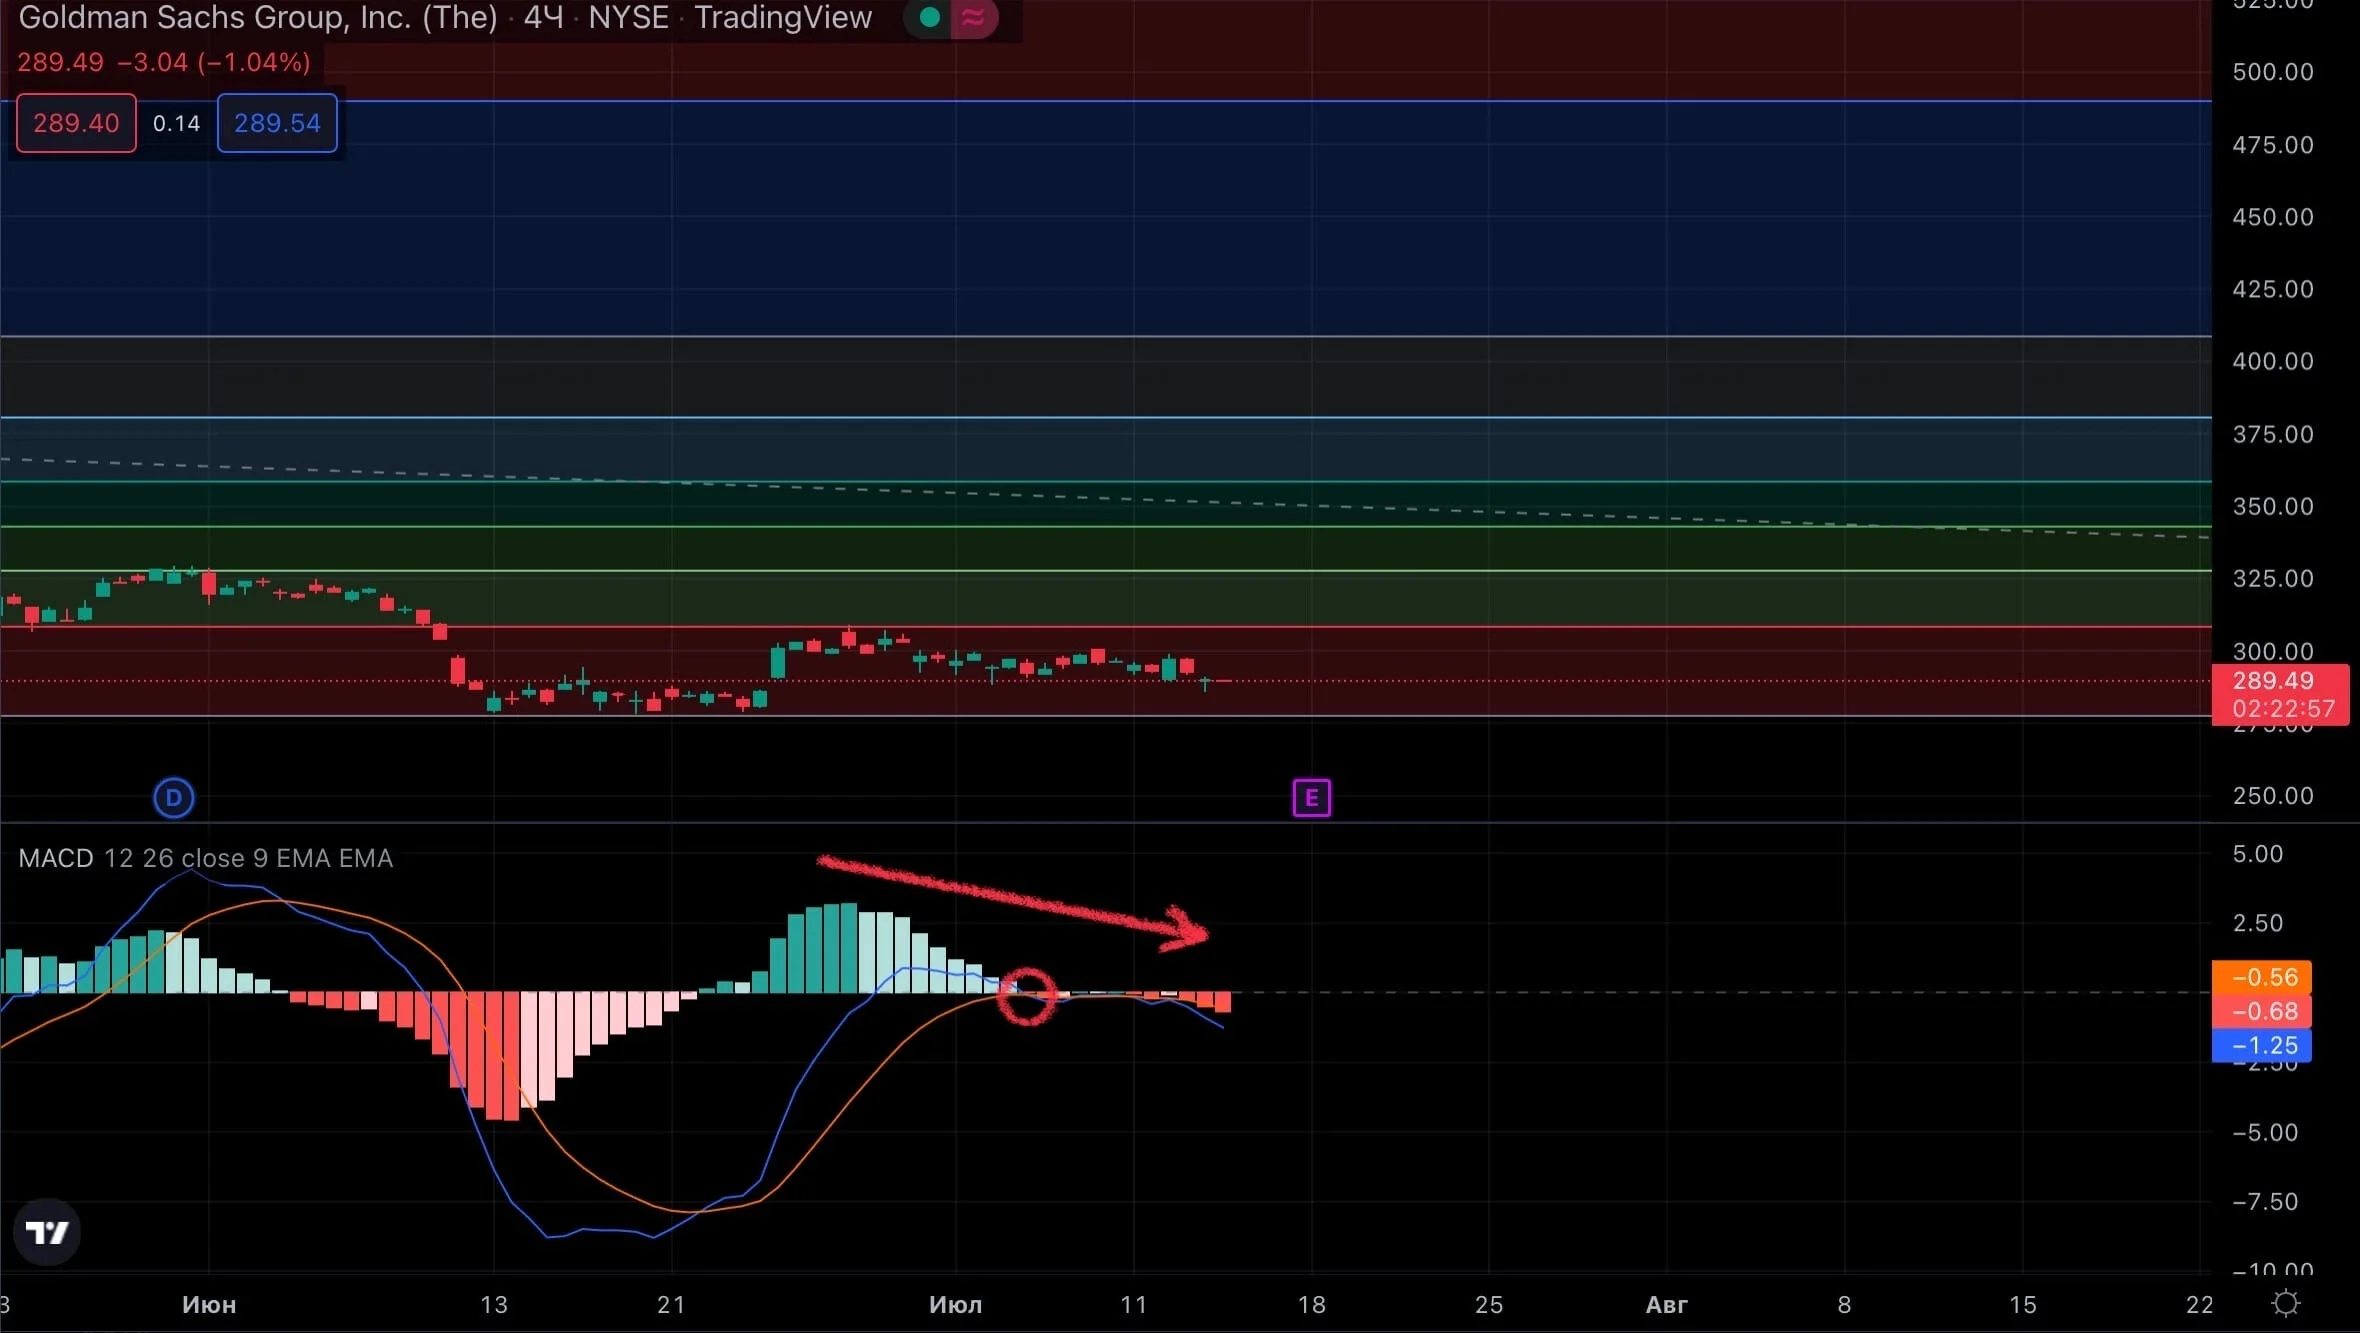2360x1333 pixels.
Task: Click the orange -0.56 signal value label
Action: click(2261, 977)
